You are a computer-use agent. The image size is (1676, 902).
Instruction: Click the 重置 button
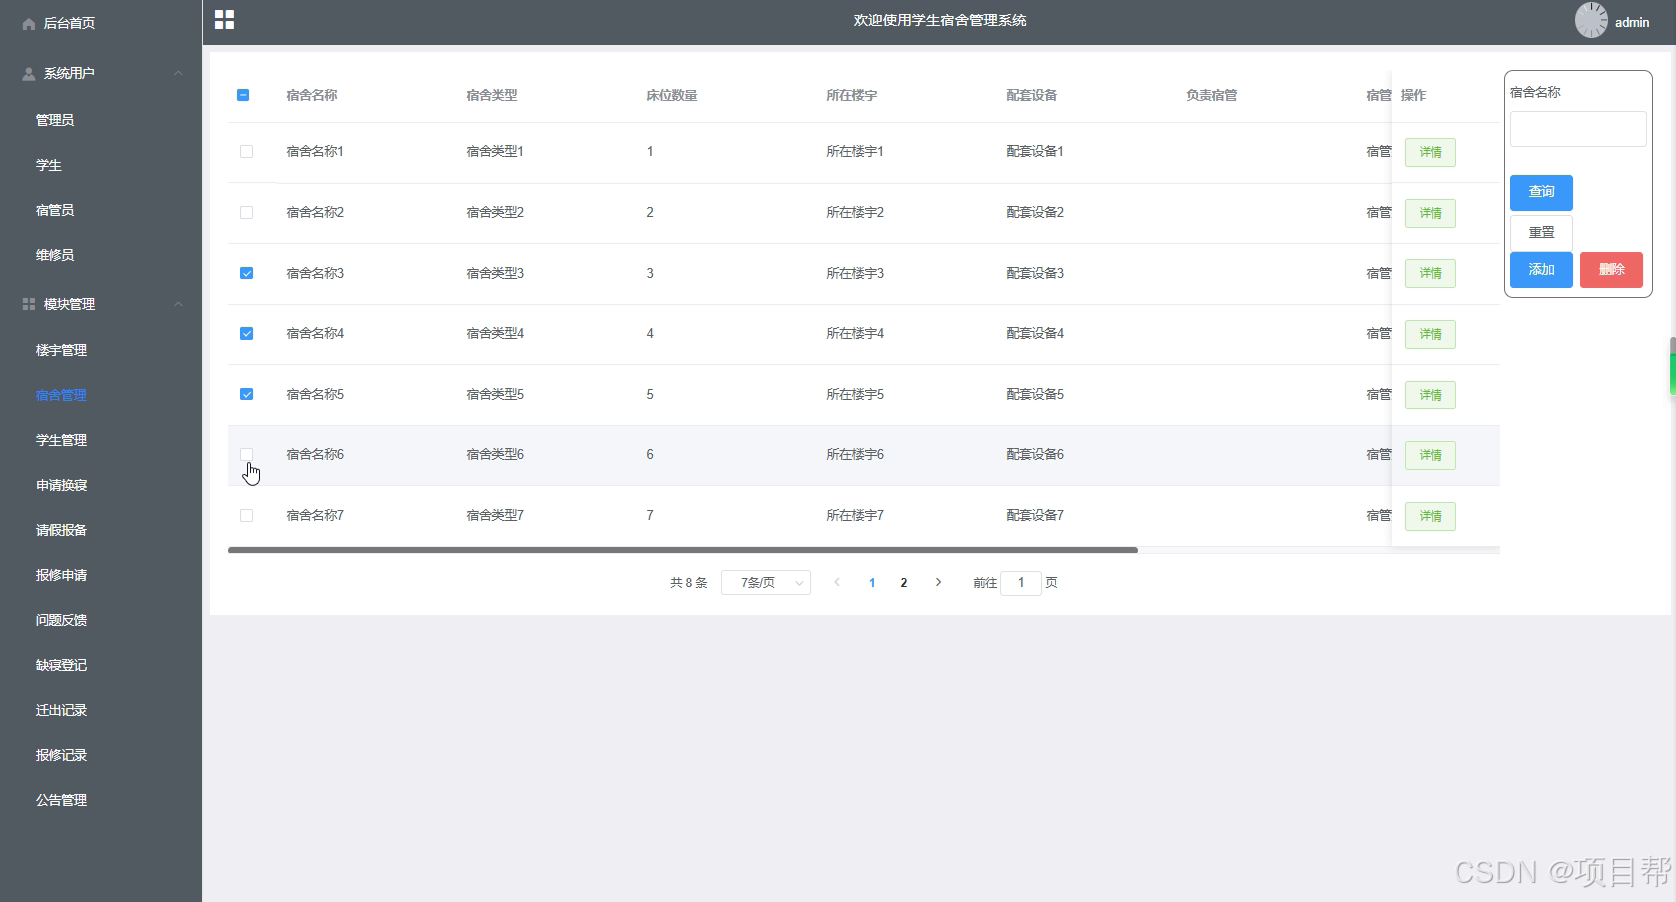[x=1541, y=232]
